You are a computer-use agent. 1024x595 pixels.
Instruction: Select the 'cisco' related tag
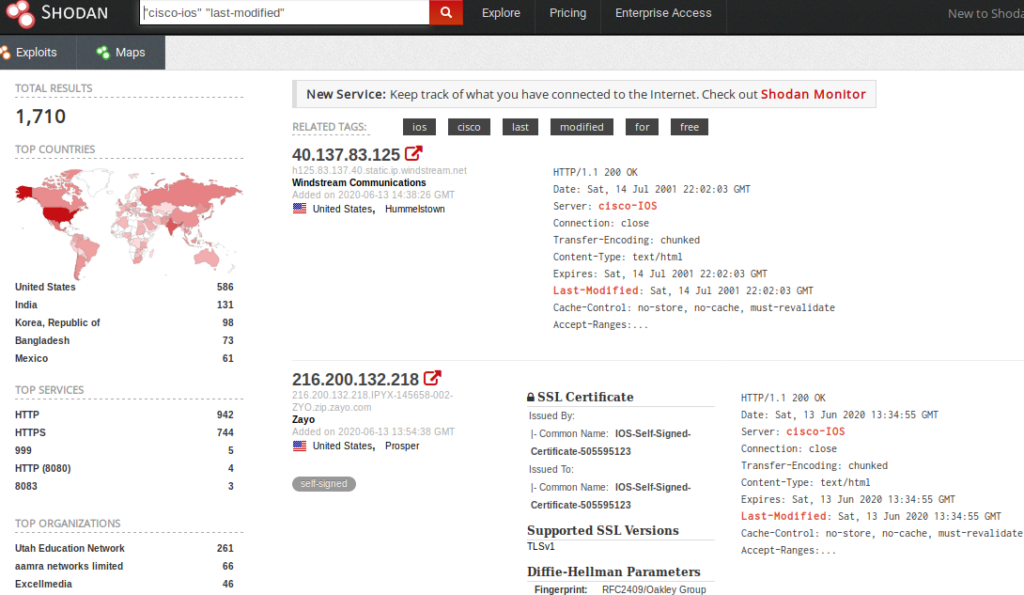[469, 127]
